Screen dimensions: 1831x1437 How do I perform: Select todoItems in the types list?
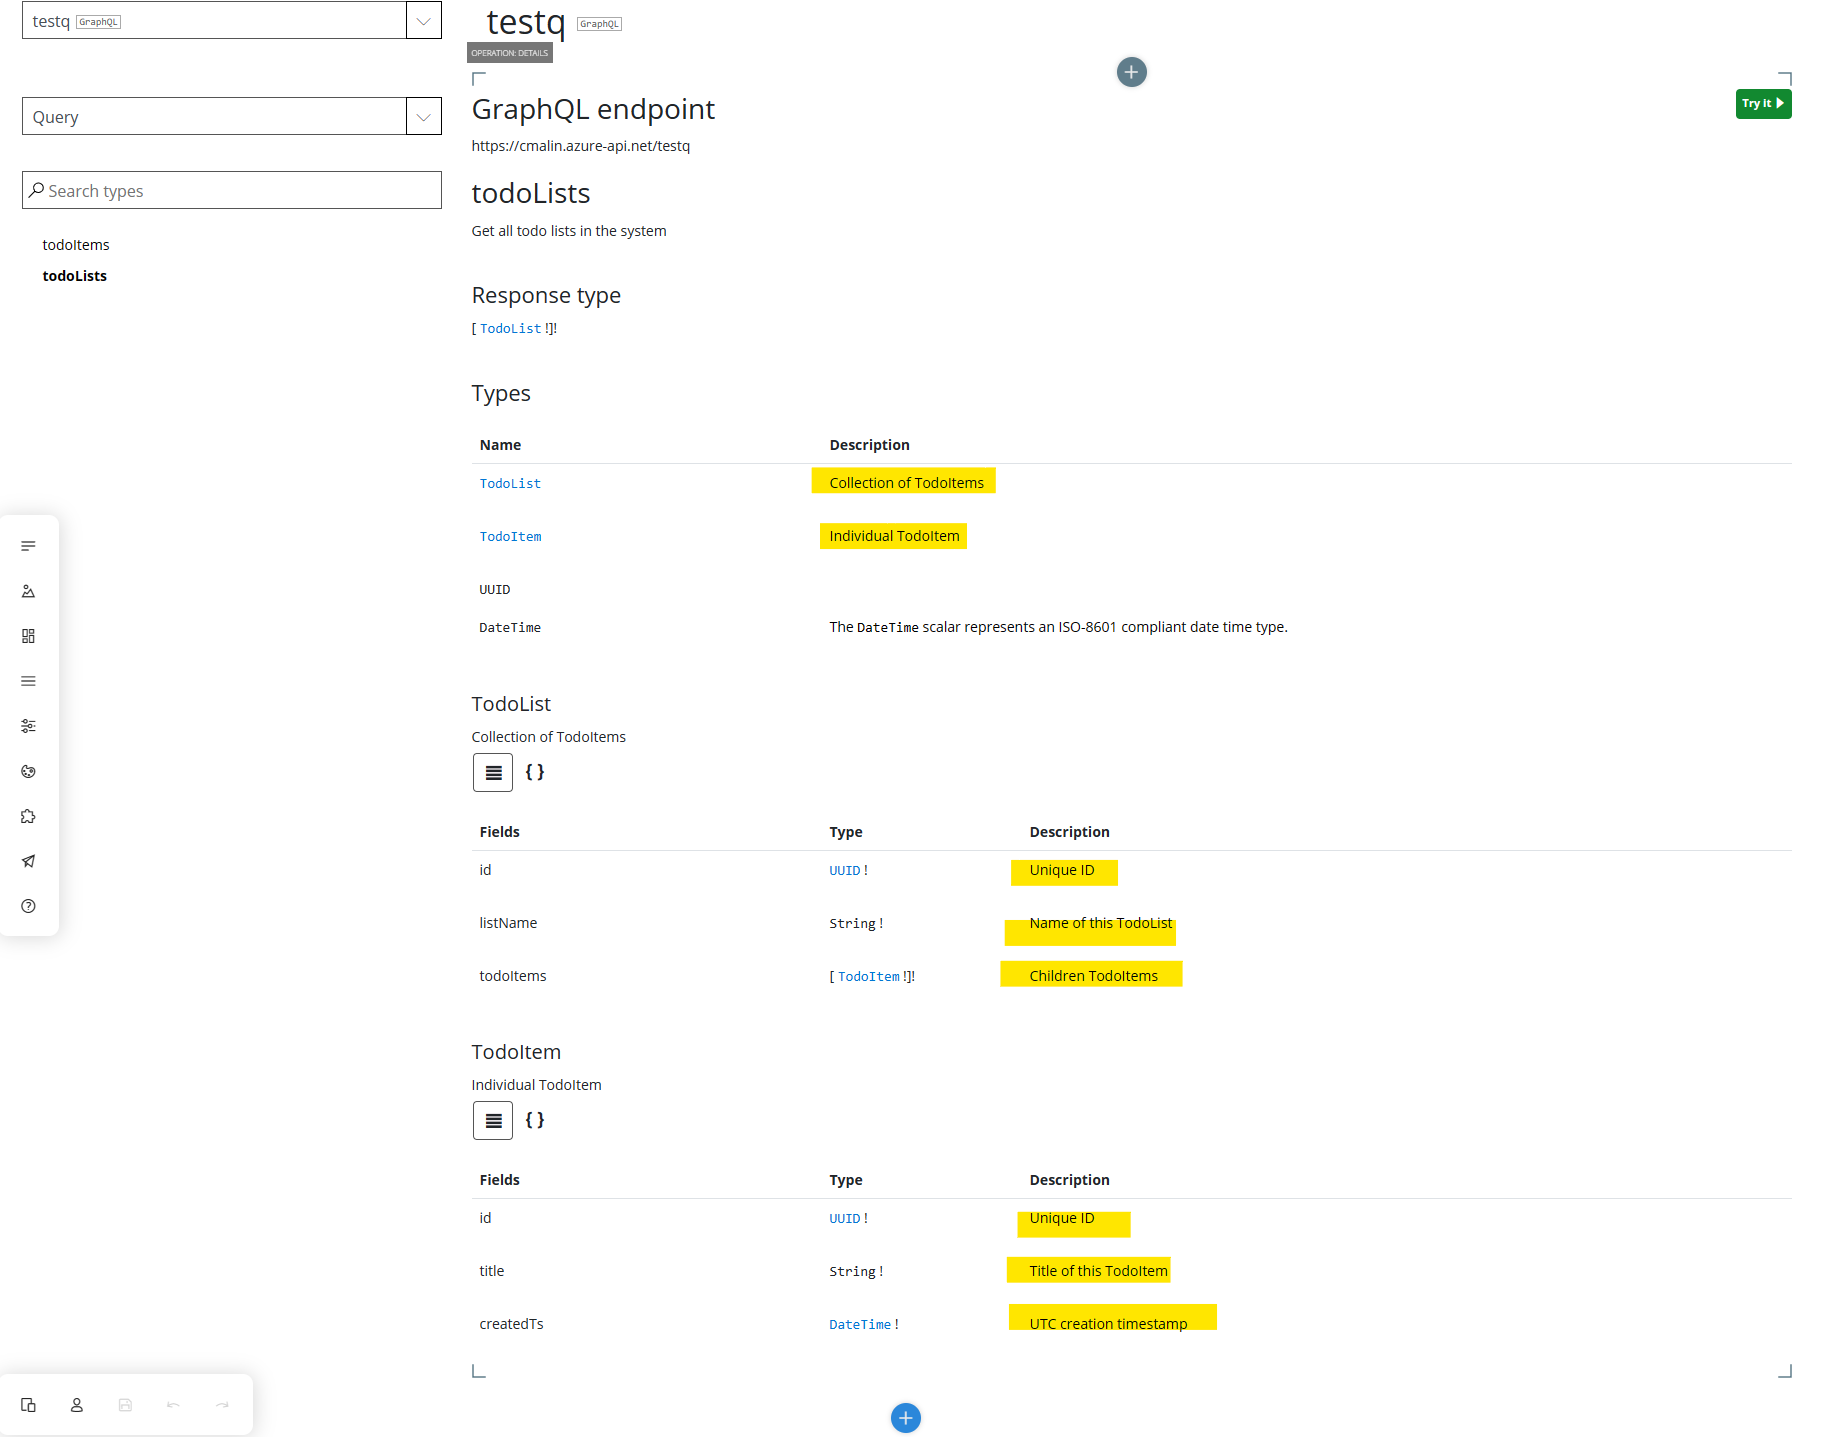click(76, 244)
